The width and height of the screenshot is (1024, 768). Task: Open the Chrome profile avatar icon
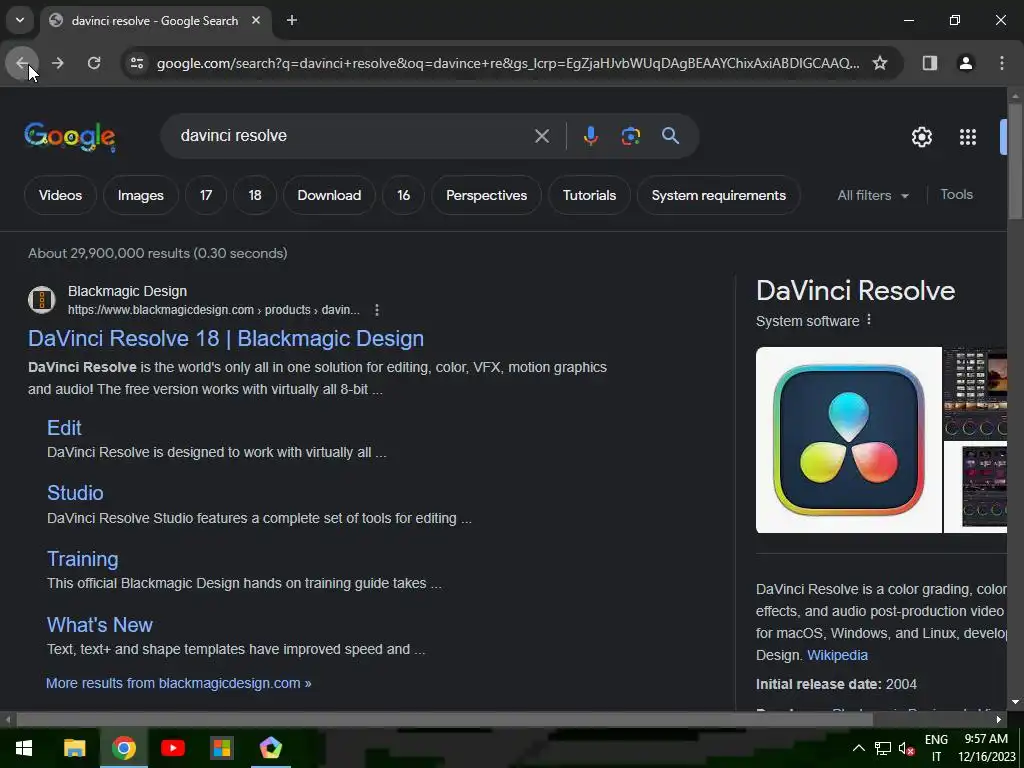pos(965,63)
